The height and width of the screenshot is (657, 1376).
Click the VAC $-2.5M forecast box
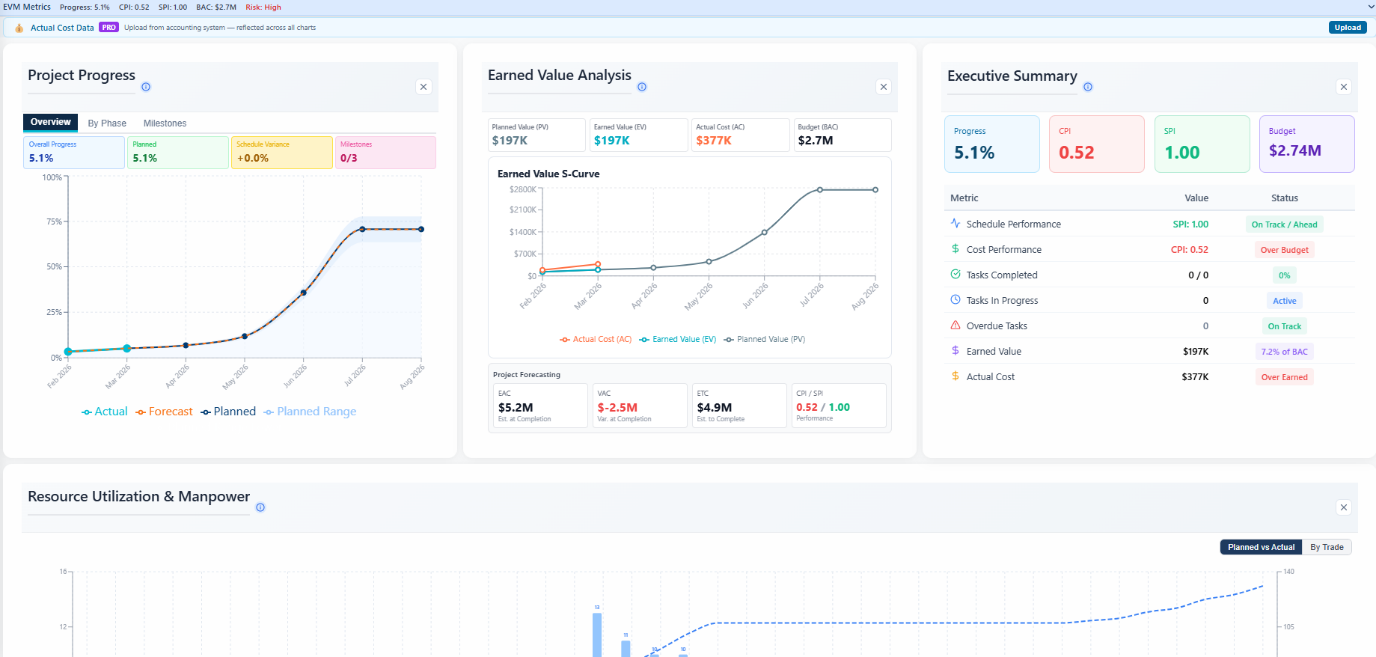640,405
